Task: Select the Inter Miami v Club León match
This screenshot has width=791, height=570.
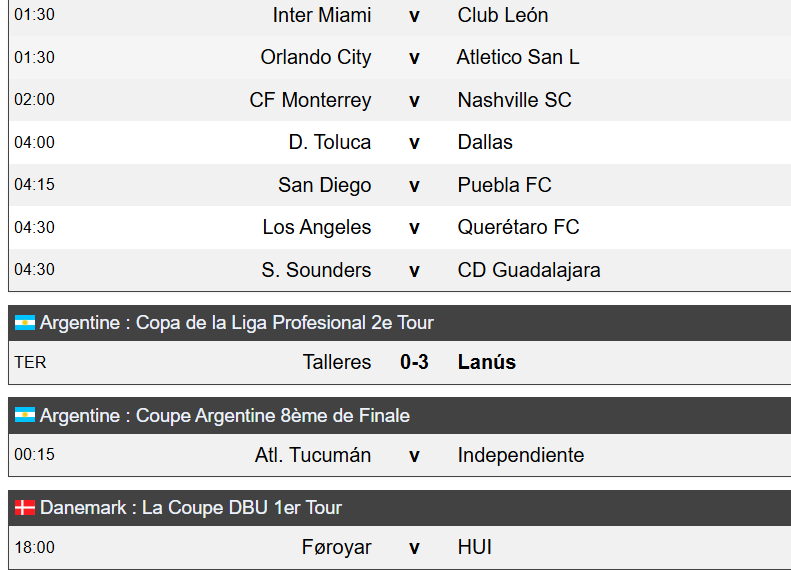Action: (x=400, y=15)
